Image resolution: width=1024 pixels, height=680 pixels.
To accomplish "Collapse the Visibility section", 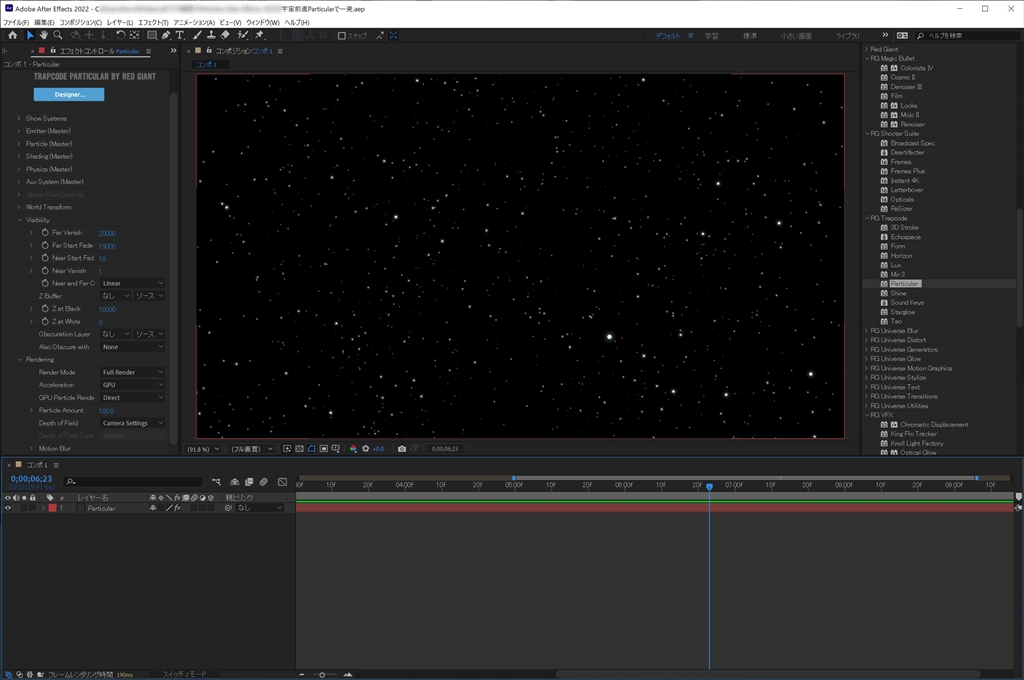I will coord(18,220).
